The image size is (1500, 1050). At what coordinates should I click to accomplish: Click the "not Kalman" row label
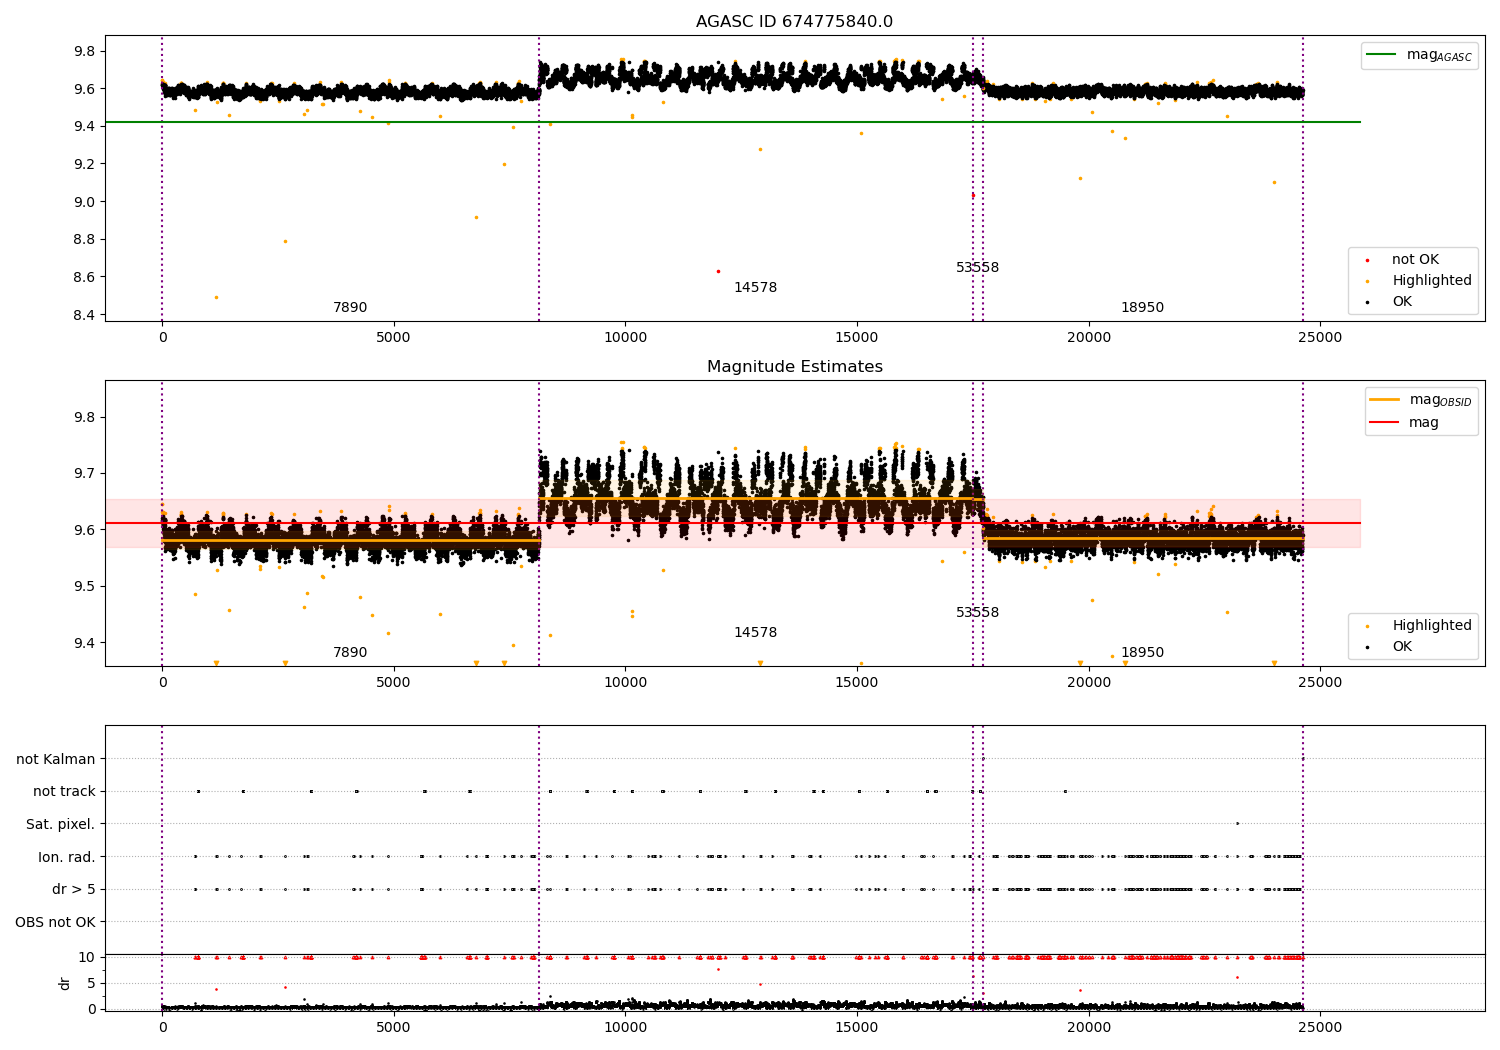click(x=56, y=760)
